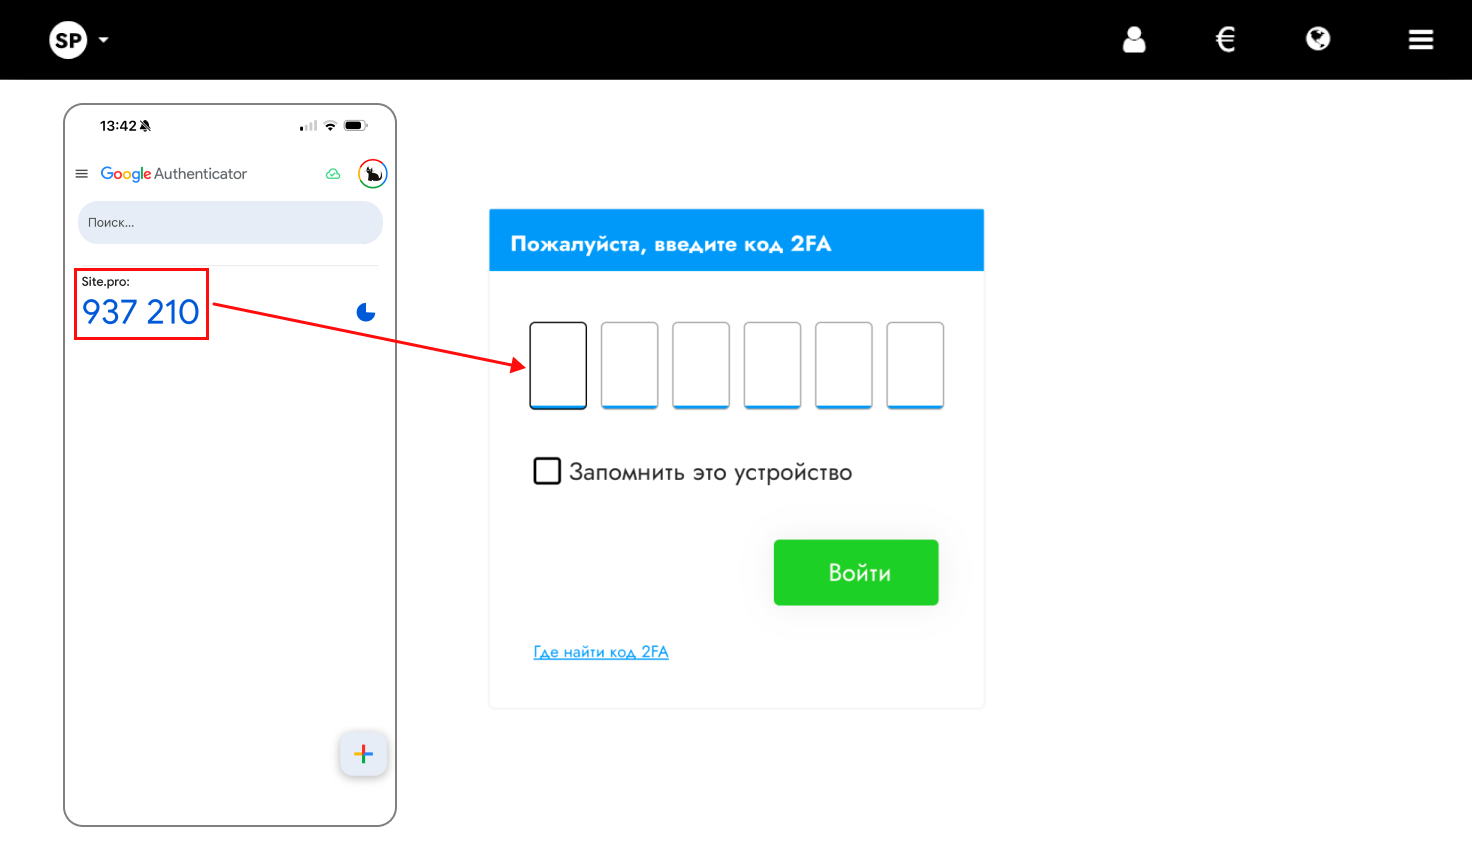Viewport: 1472px width, 855px height.
Task: Open Где найти код 2FA link
Action: (x=601, y=652)
